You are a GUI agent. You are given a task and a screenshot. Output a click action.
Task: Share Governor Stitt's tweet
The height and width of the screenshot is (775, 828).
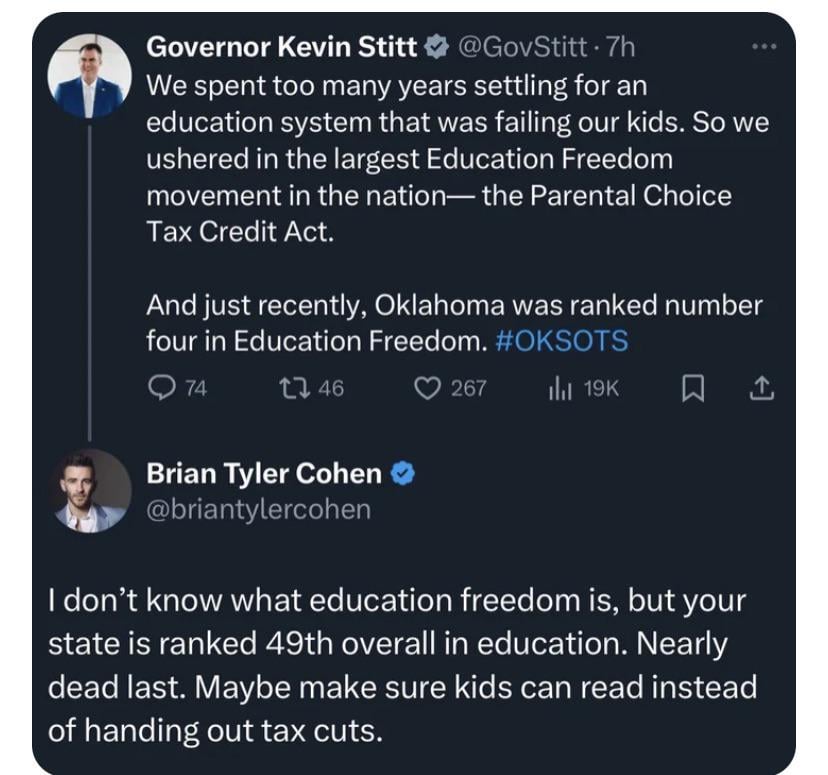[x=762, y=389]
